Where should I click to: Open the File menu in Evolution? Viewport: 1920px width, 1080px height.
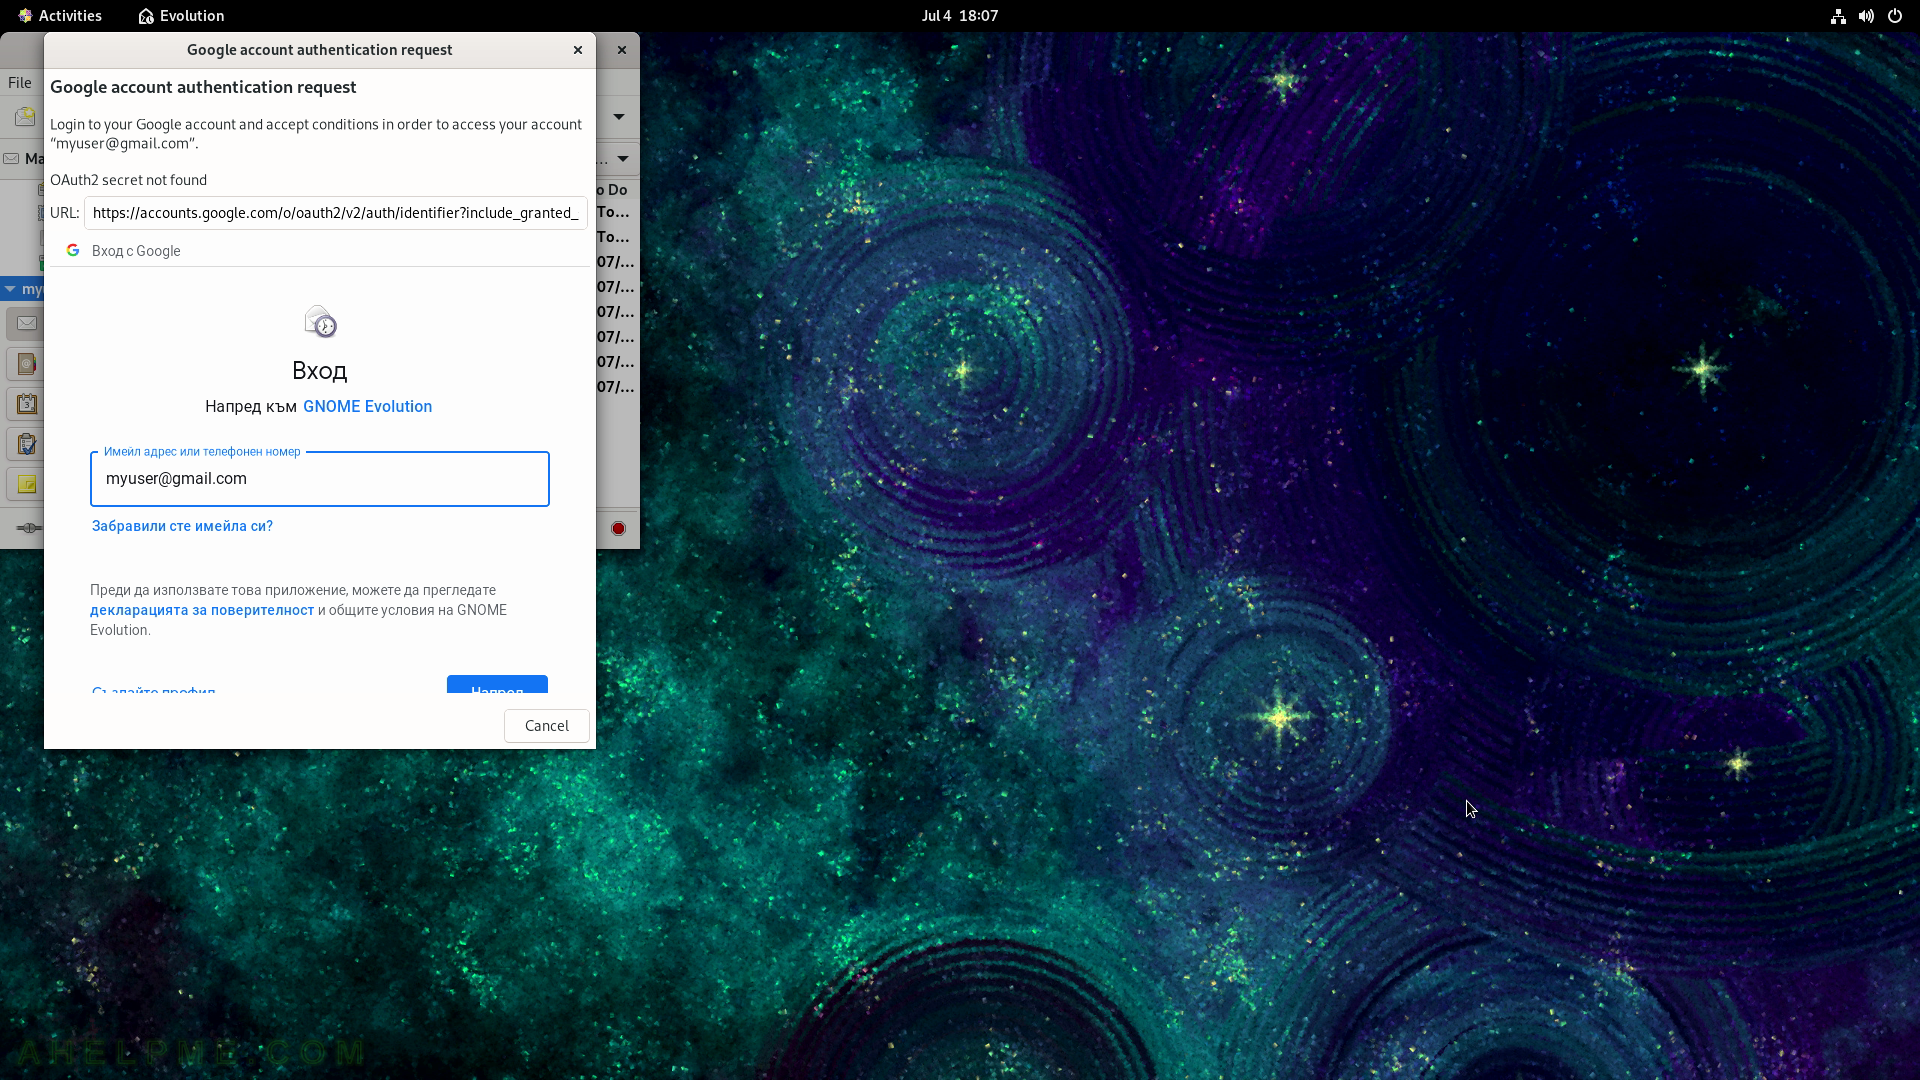pos(20,83)
